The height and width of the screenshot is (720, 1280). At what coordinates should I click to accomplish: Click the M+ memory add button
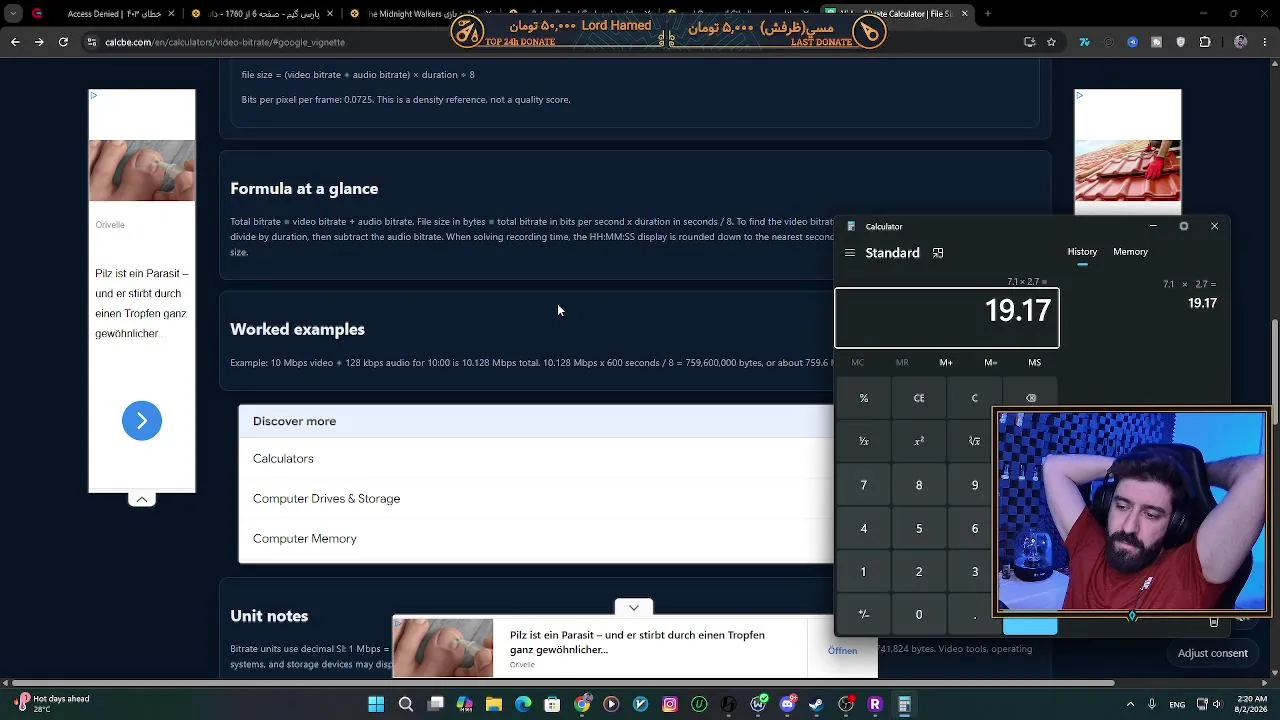tap(946, 362)
